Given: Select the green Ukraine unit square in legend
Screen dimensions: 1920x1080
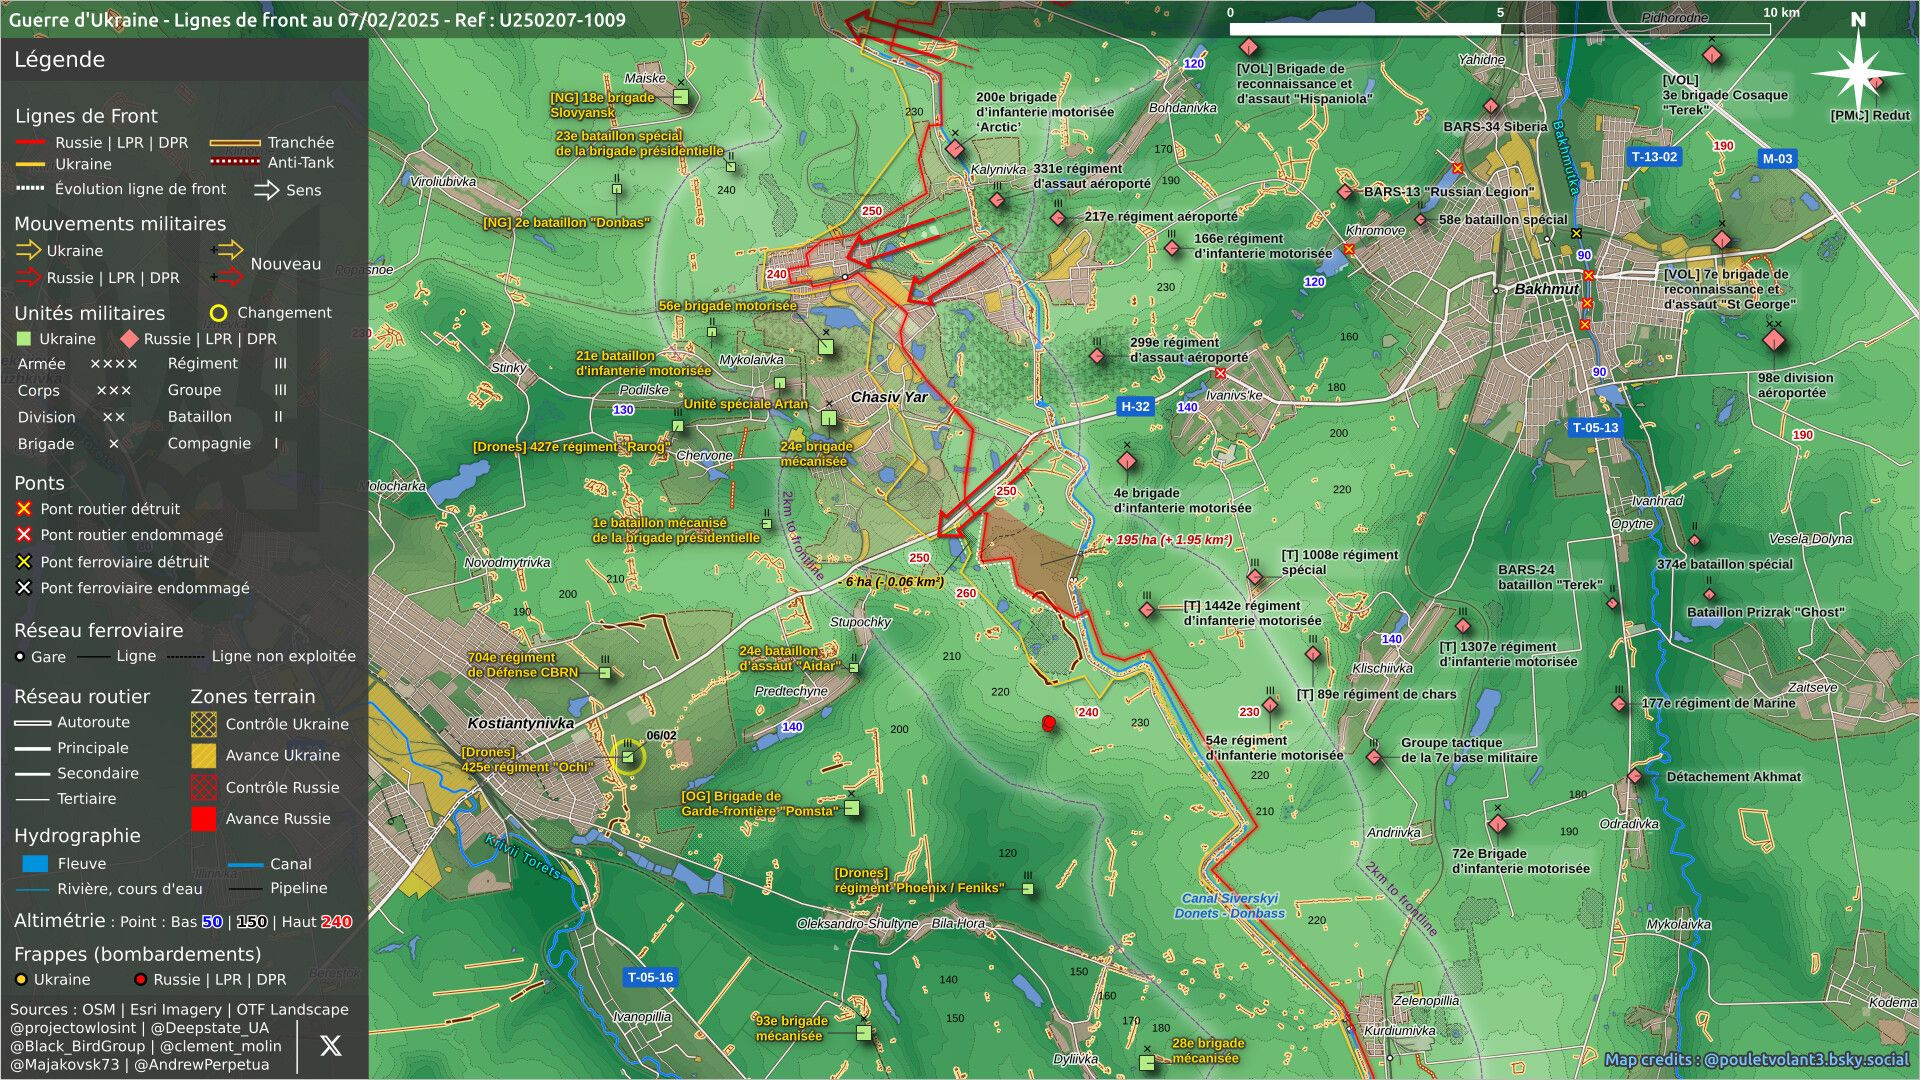Looking at the screenshot, I should coord(25,339).
